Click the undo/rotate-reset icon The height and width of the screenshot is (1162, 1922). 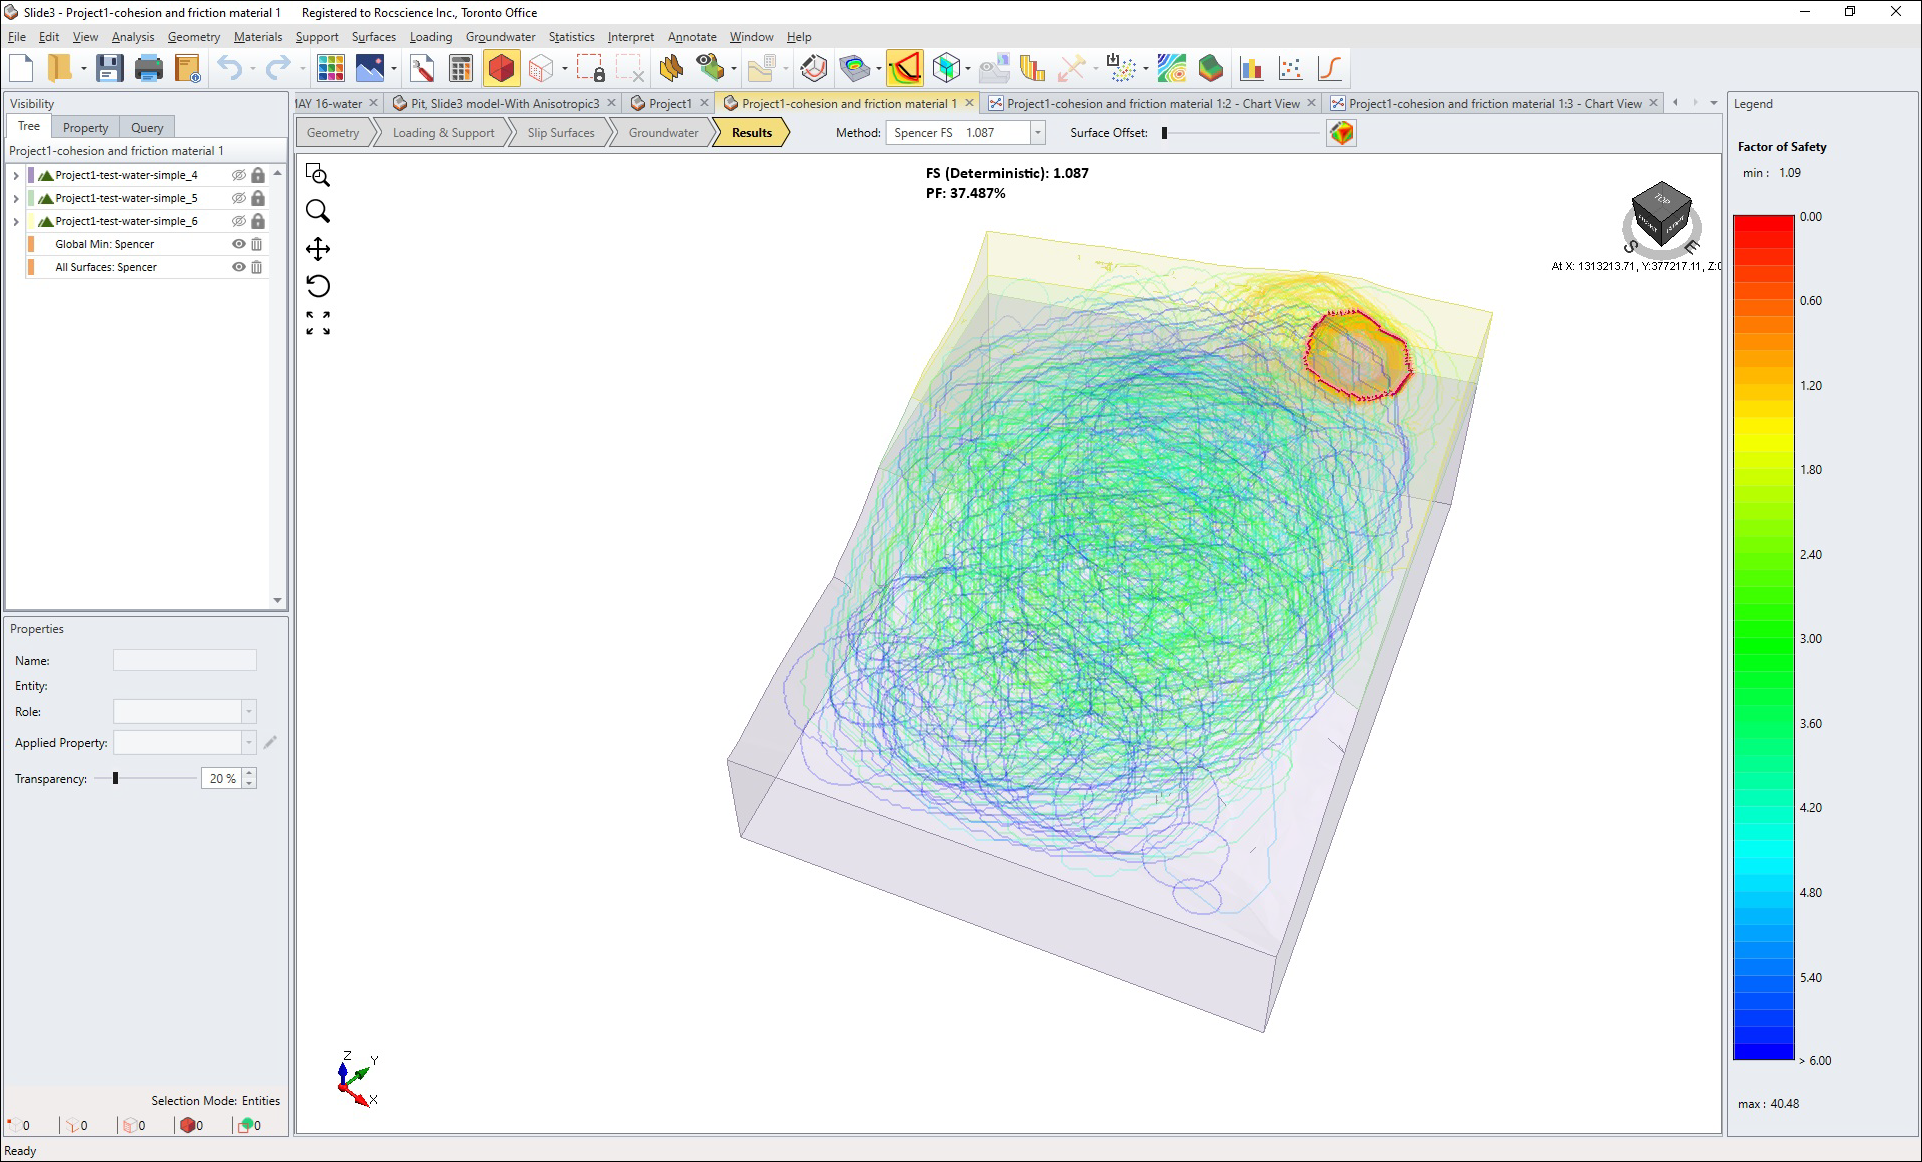tap(319, 286)
